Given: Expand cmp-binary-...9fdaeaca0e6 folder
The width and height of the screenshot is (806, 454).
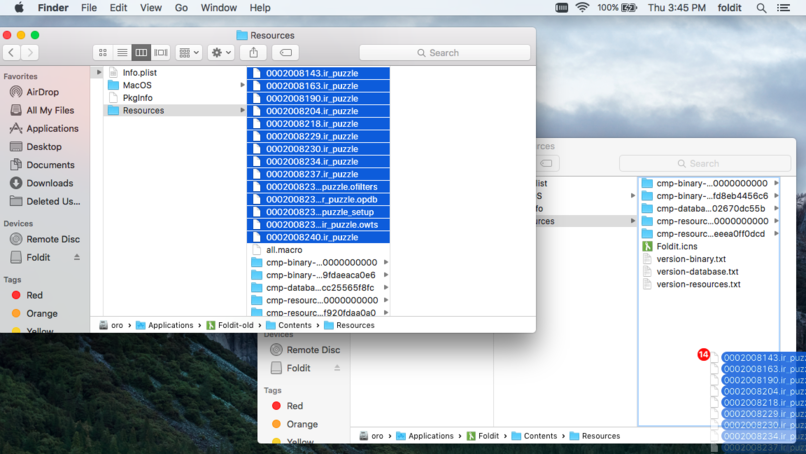Looking at the screenshot, I should 386,275.
